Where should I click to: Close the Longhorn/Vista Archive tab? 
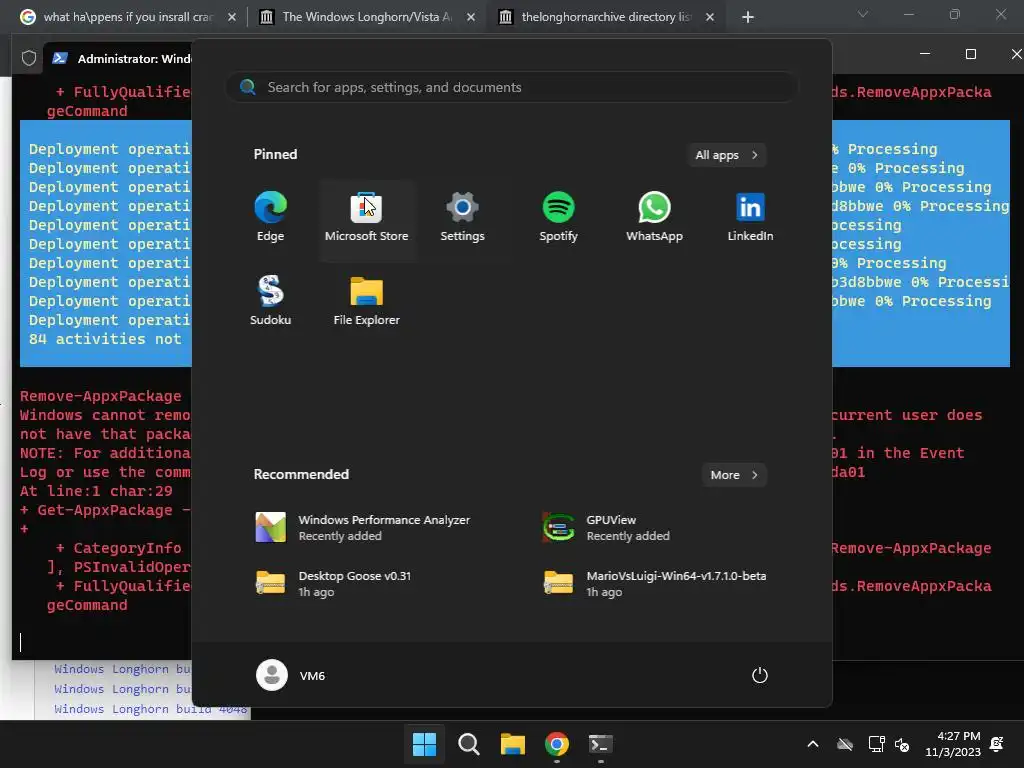(x=471, y=17)
